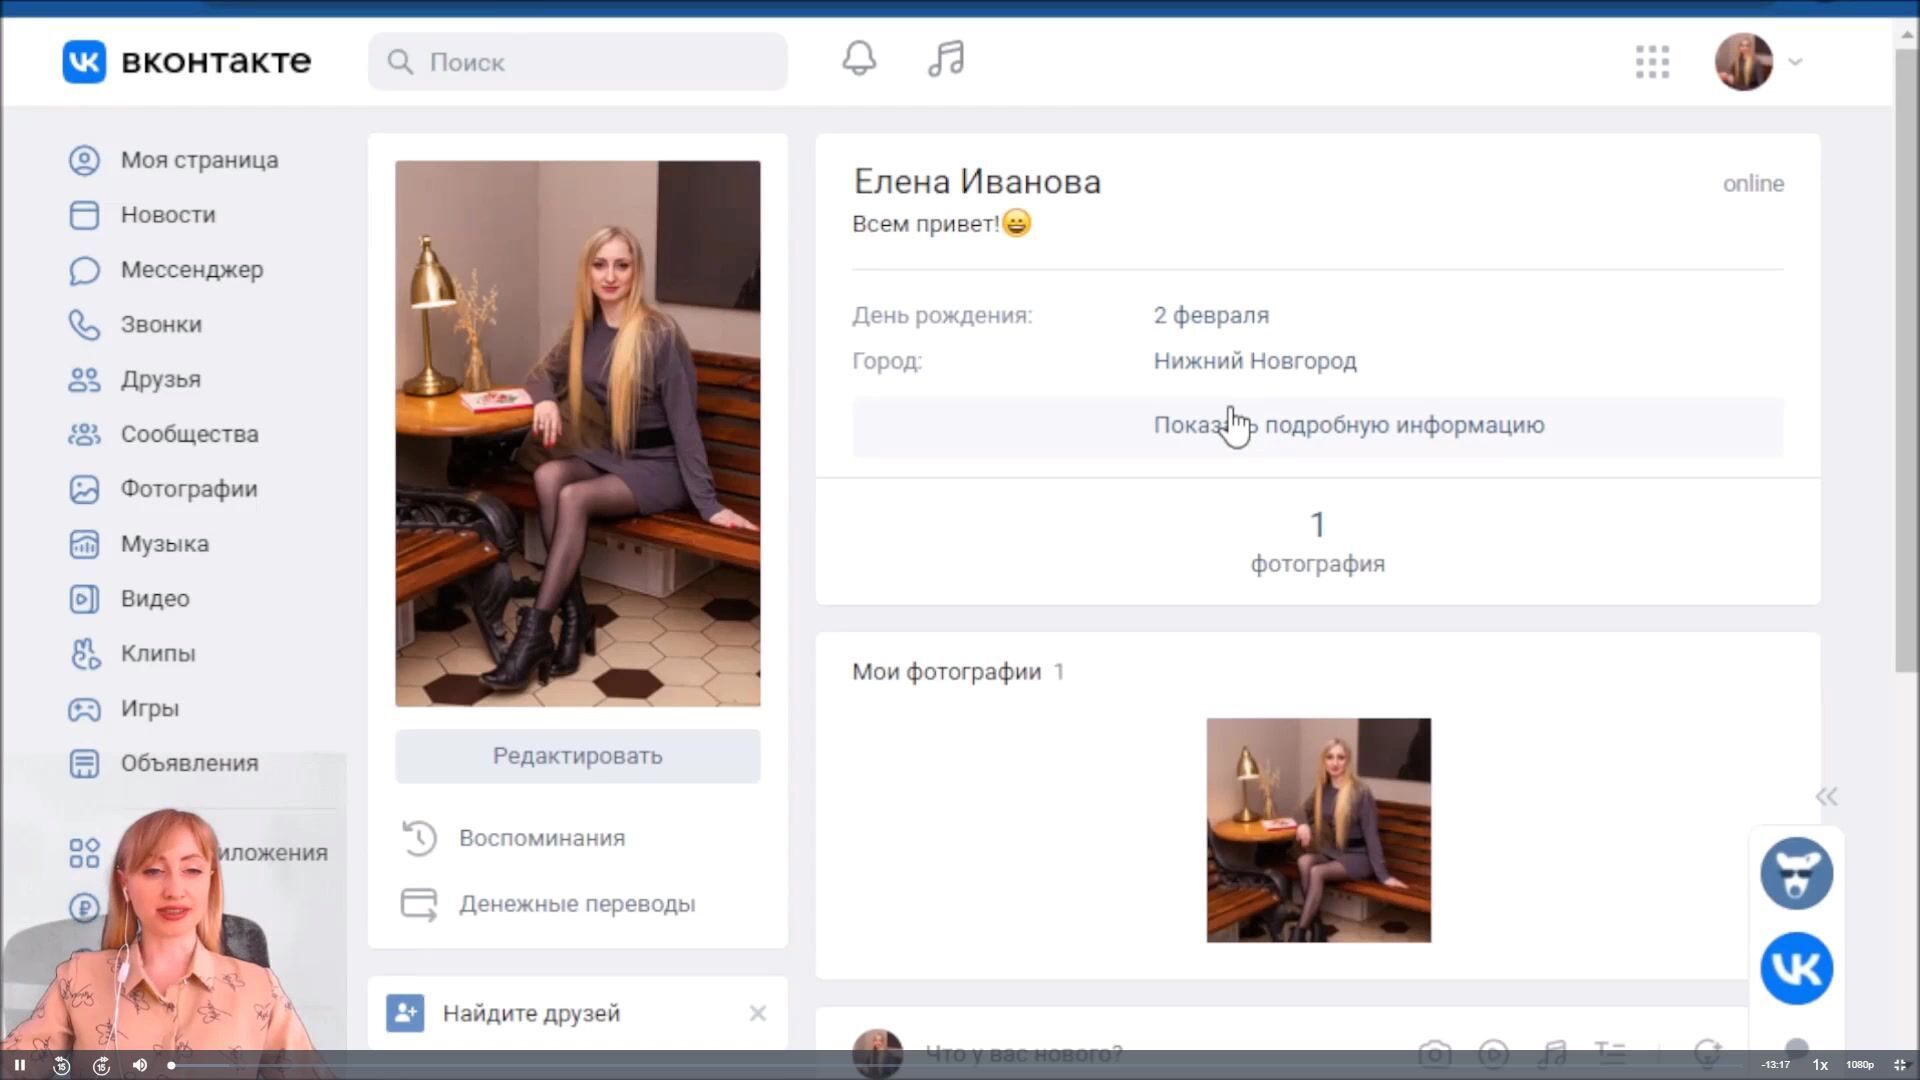Dismiss the Найдите друзей block

758,1014
